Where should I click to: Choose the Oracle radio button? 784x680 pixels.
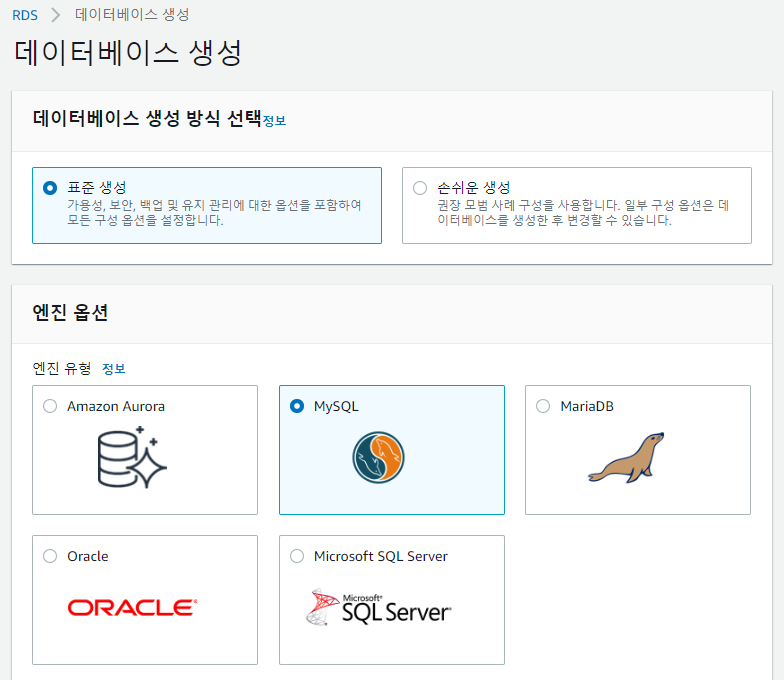click(x=50, y=556)
